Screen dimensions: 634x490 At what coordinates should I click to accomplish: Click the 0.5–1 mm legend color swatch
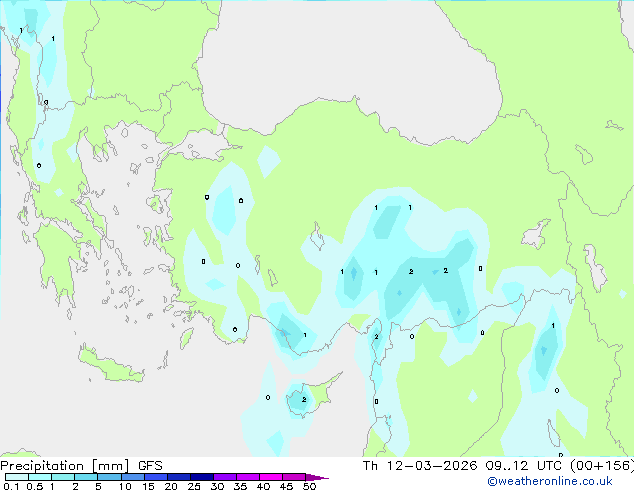(x=40, y=477)
